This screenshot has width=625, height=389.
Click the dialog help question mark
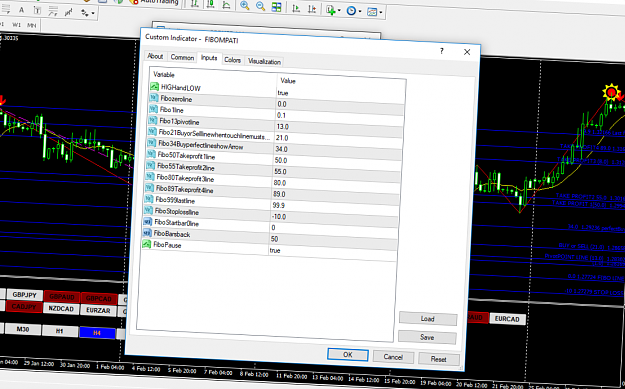pos(442,51)
